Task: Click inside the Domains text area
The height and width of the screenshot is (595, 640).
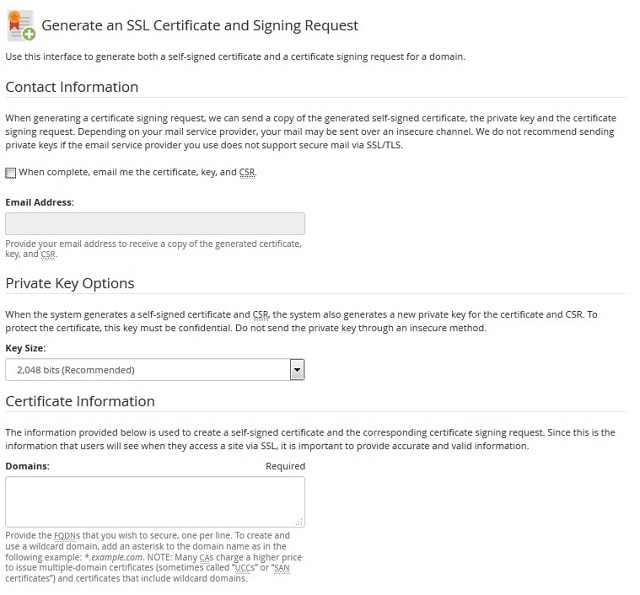Action: point(155,502)
